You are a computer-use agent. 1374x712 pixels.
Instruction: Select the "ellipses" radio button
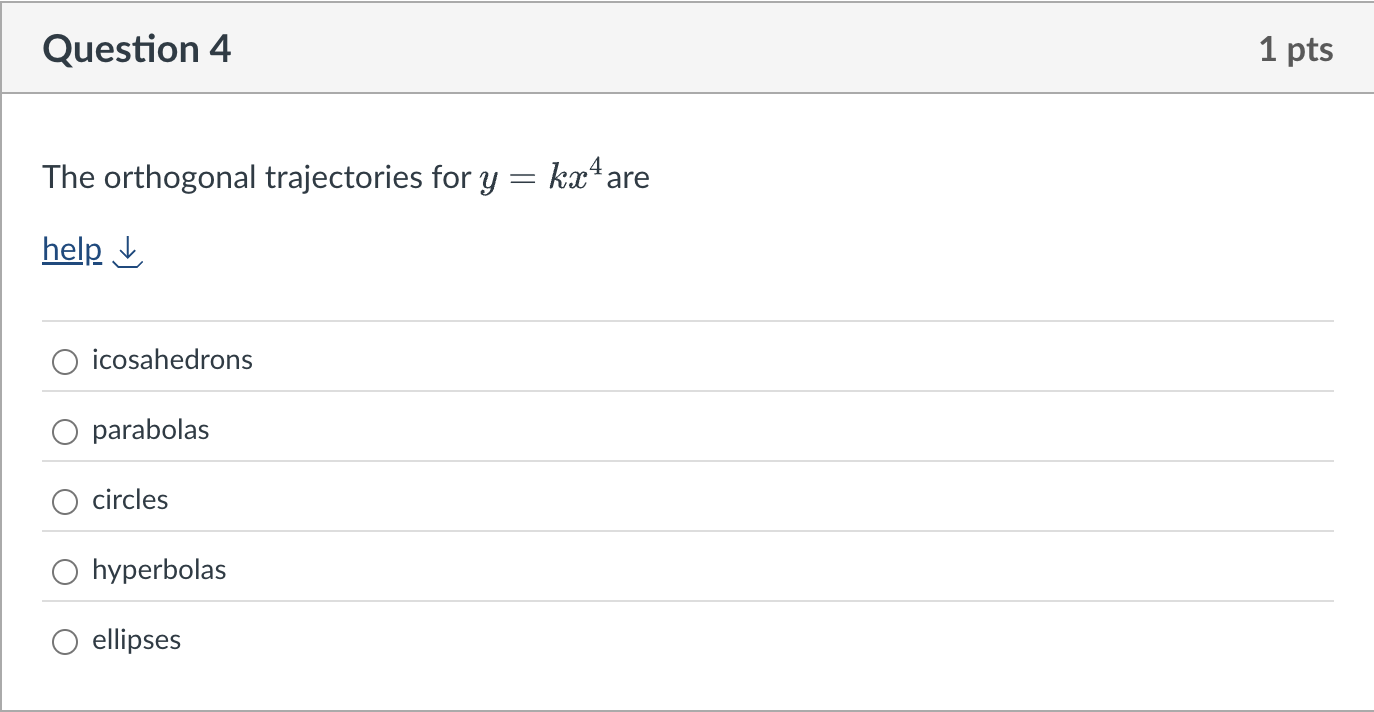[x=64, y=641]
